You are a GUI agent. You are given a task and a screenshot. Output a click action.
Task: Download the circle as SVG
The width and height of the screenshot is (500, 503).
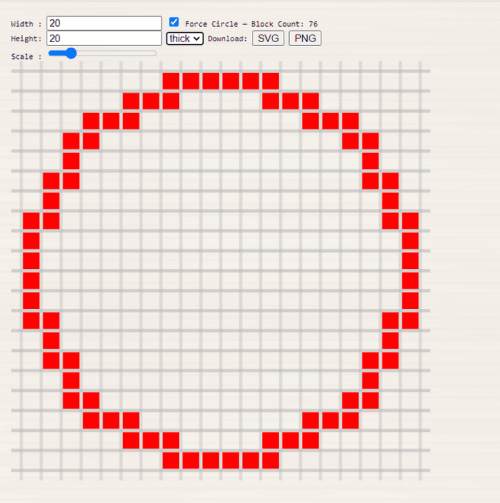pos(268,38)
